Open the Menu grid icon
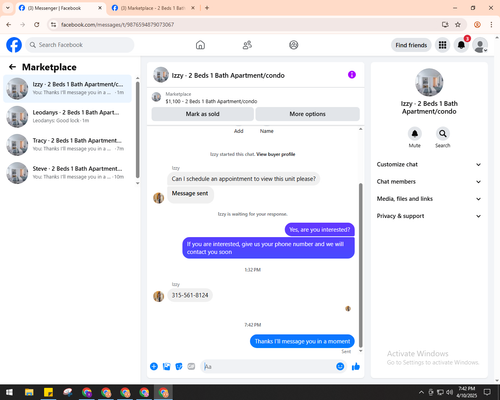The width and height of the screenshot is (500, 400). [442, 45]
